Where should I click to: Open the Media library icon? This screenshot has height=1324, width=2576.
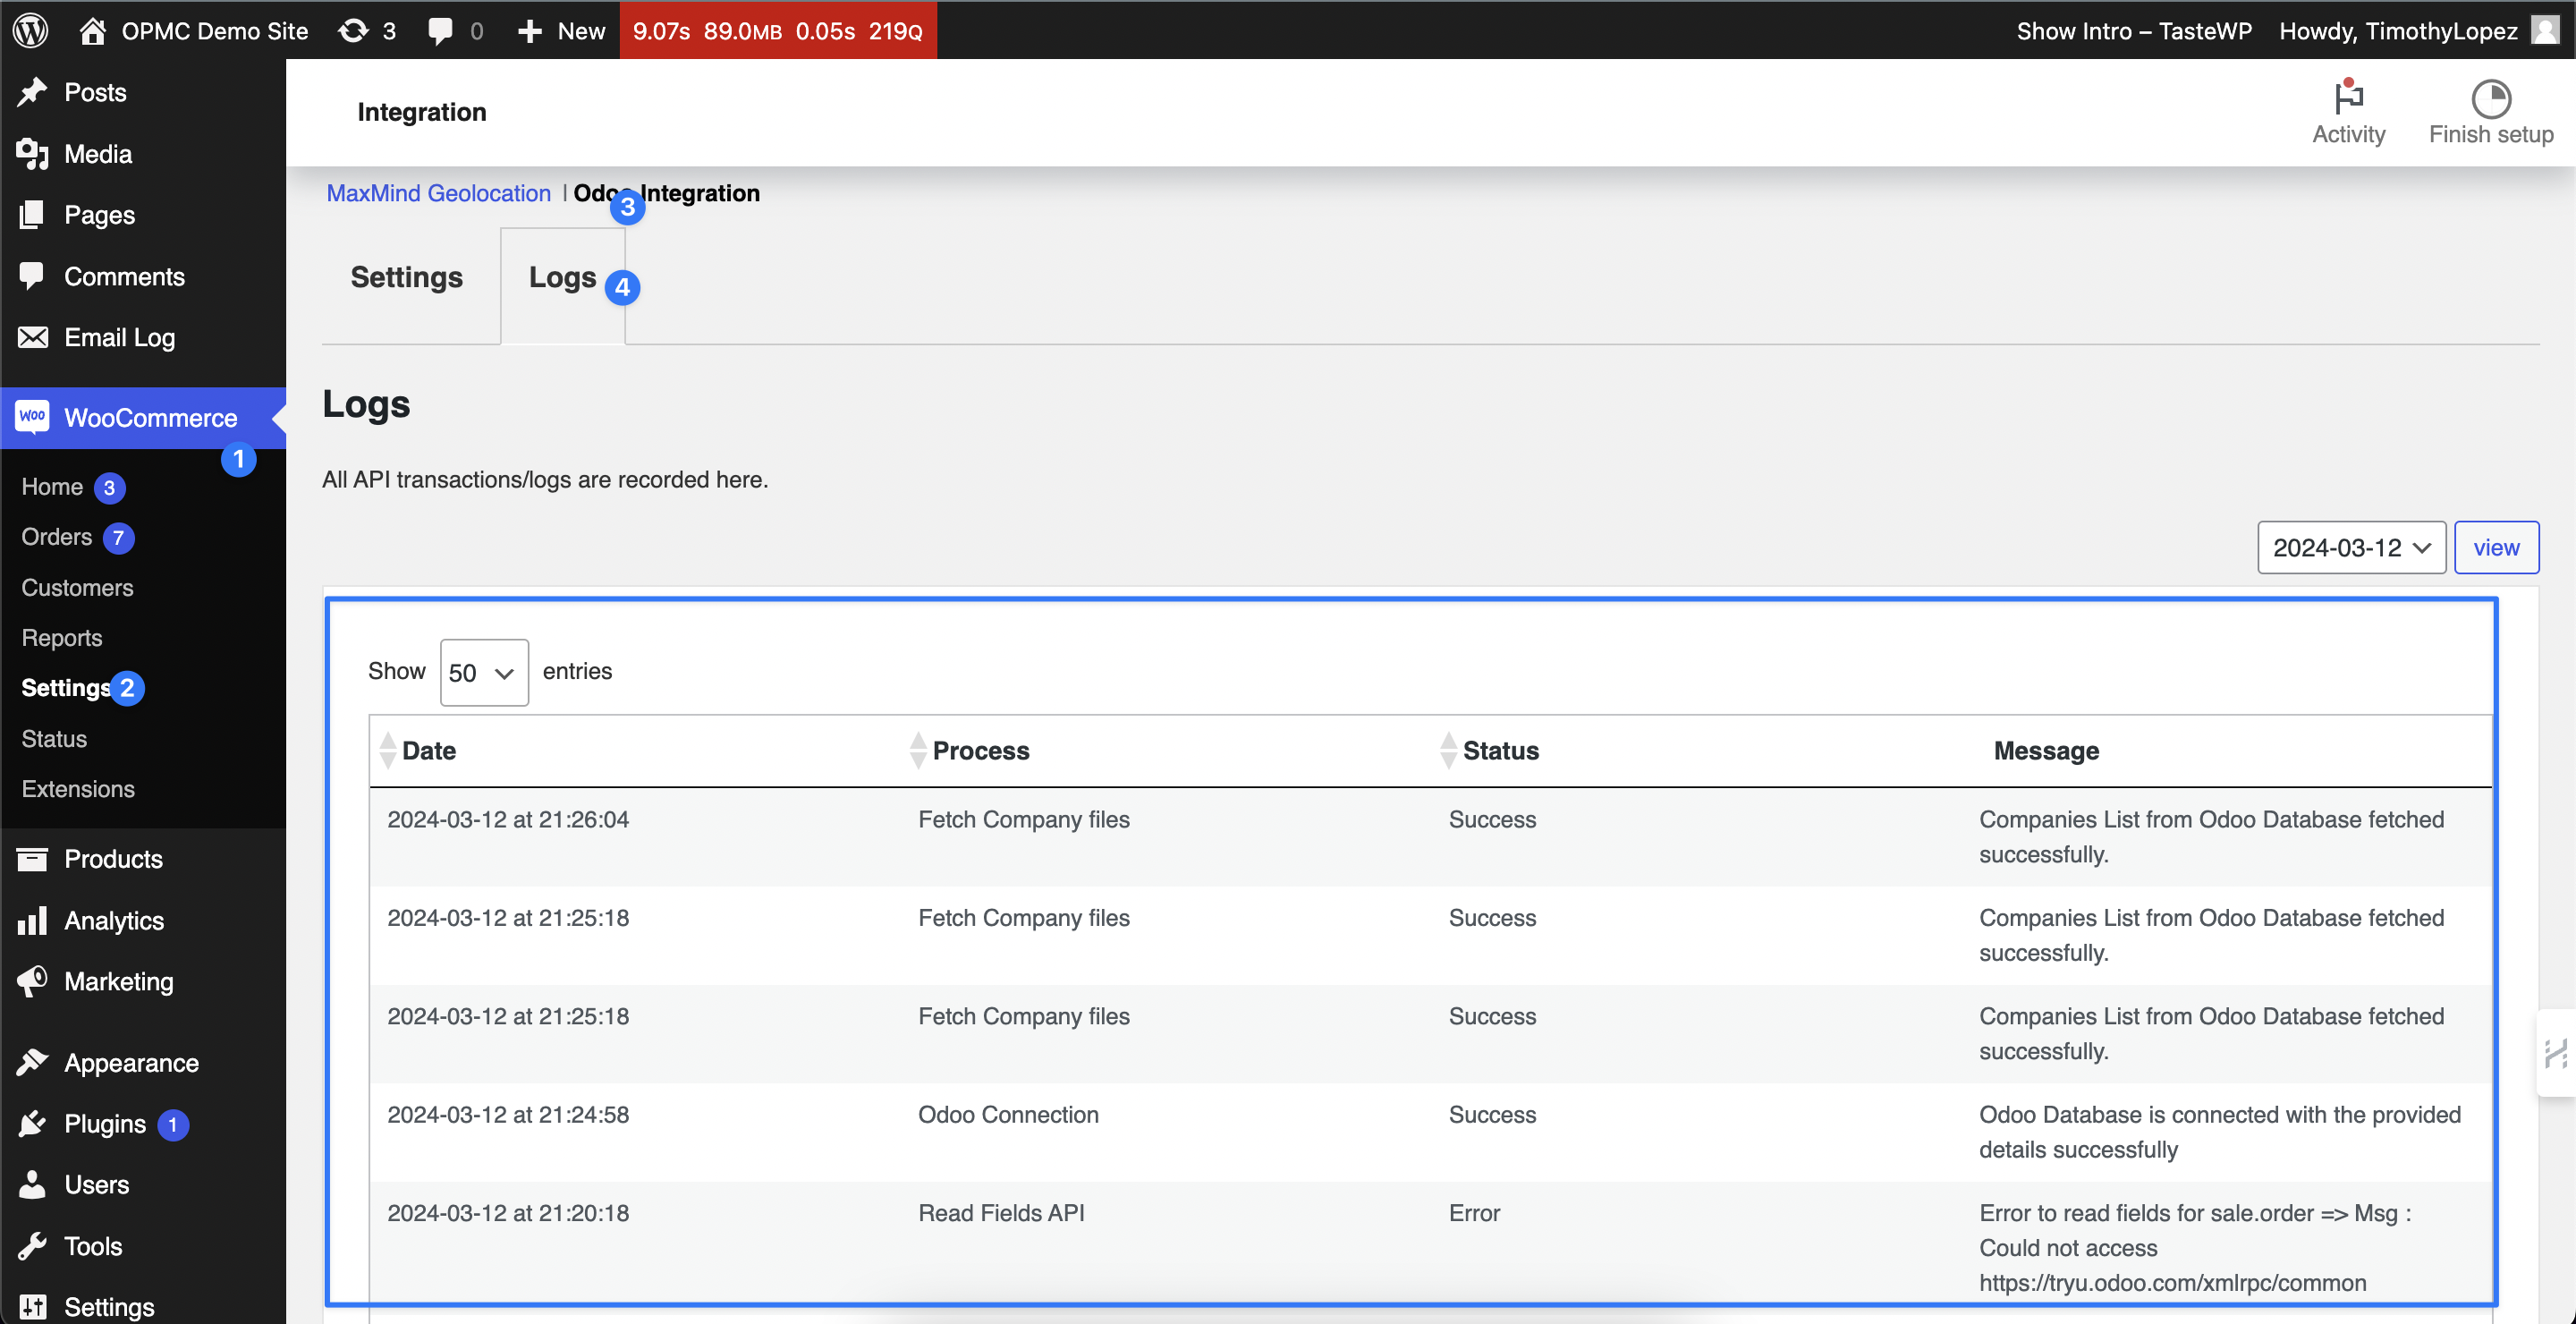tap(32, 153)
